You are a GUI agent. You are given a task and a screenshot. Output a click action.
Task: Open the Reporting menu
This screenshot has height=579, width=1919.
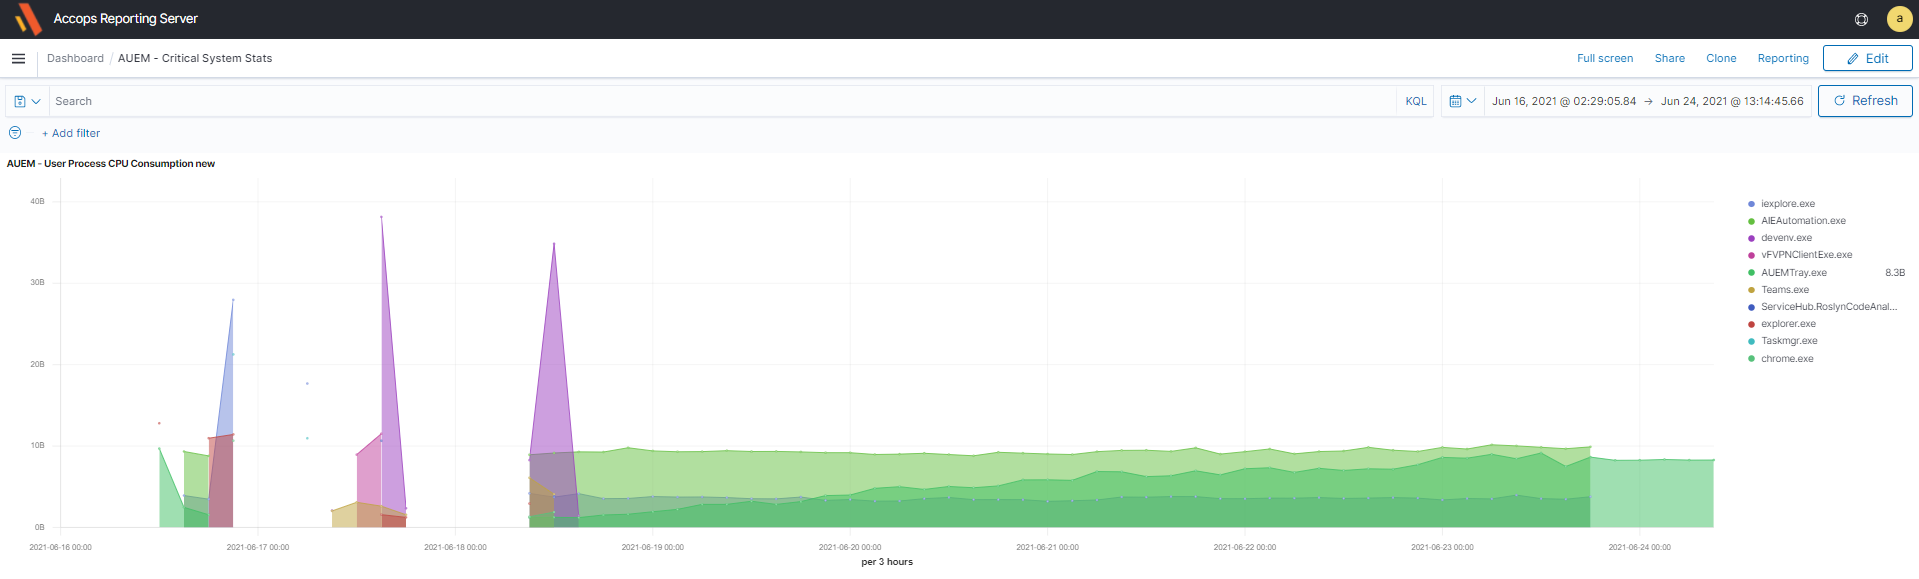1783,58
